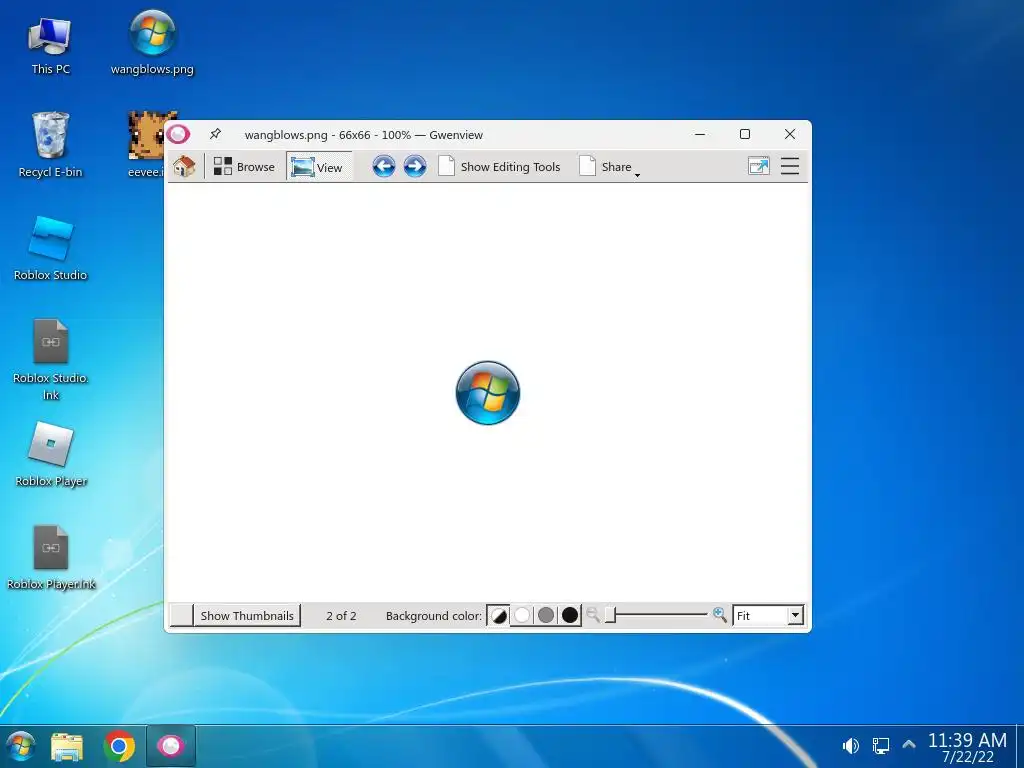Select Roblox Player.lnk file icon
Viewport: 1024px width, 768px height.
click(x=51, y=558)
